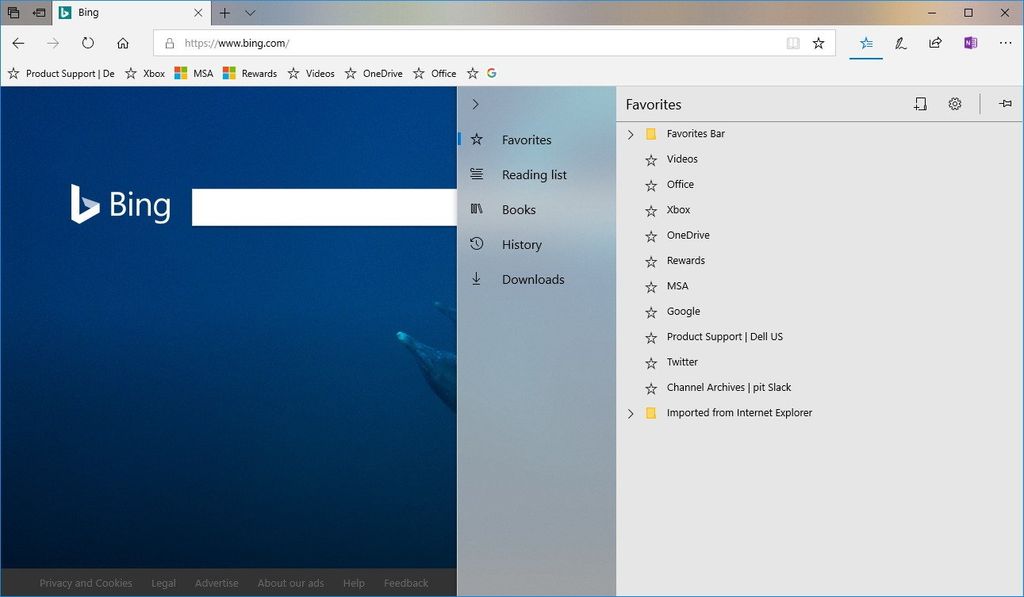
Task: Expand the Favorites Bar folder
Action: pyautogui.click(x=630, y=133)
